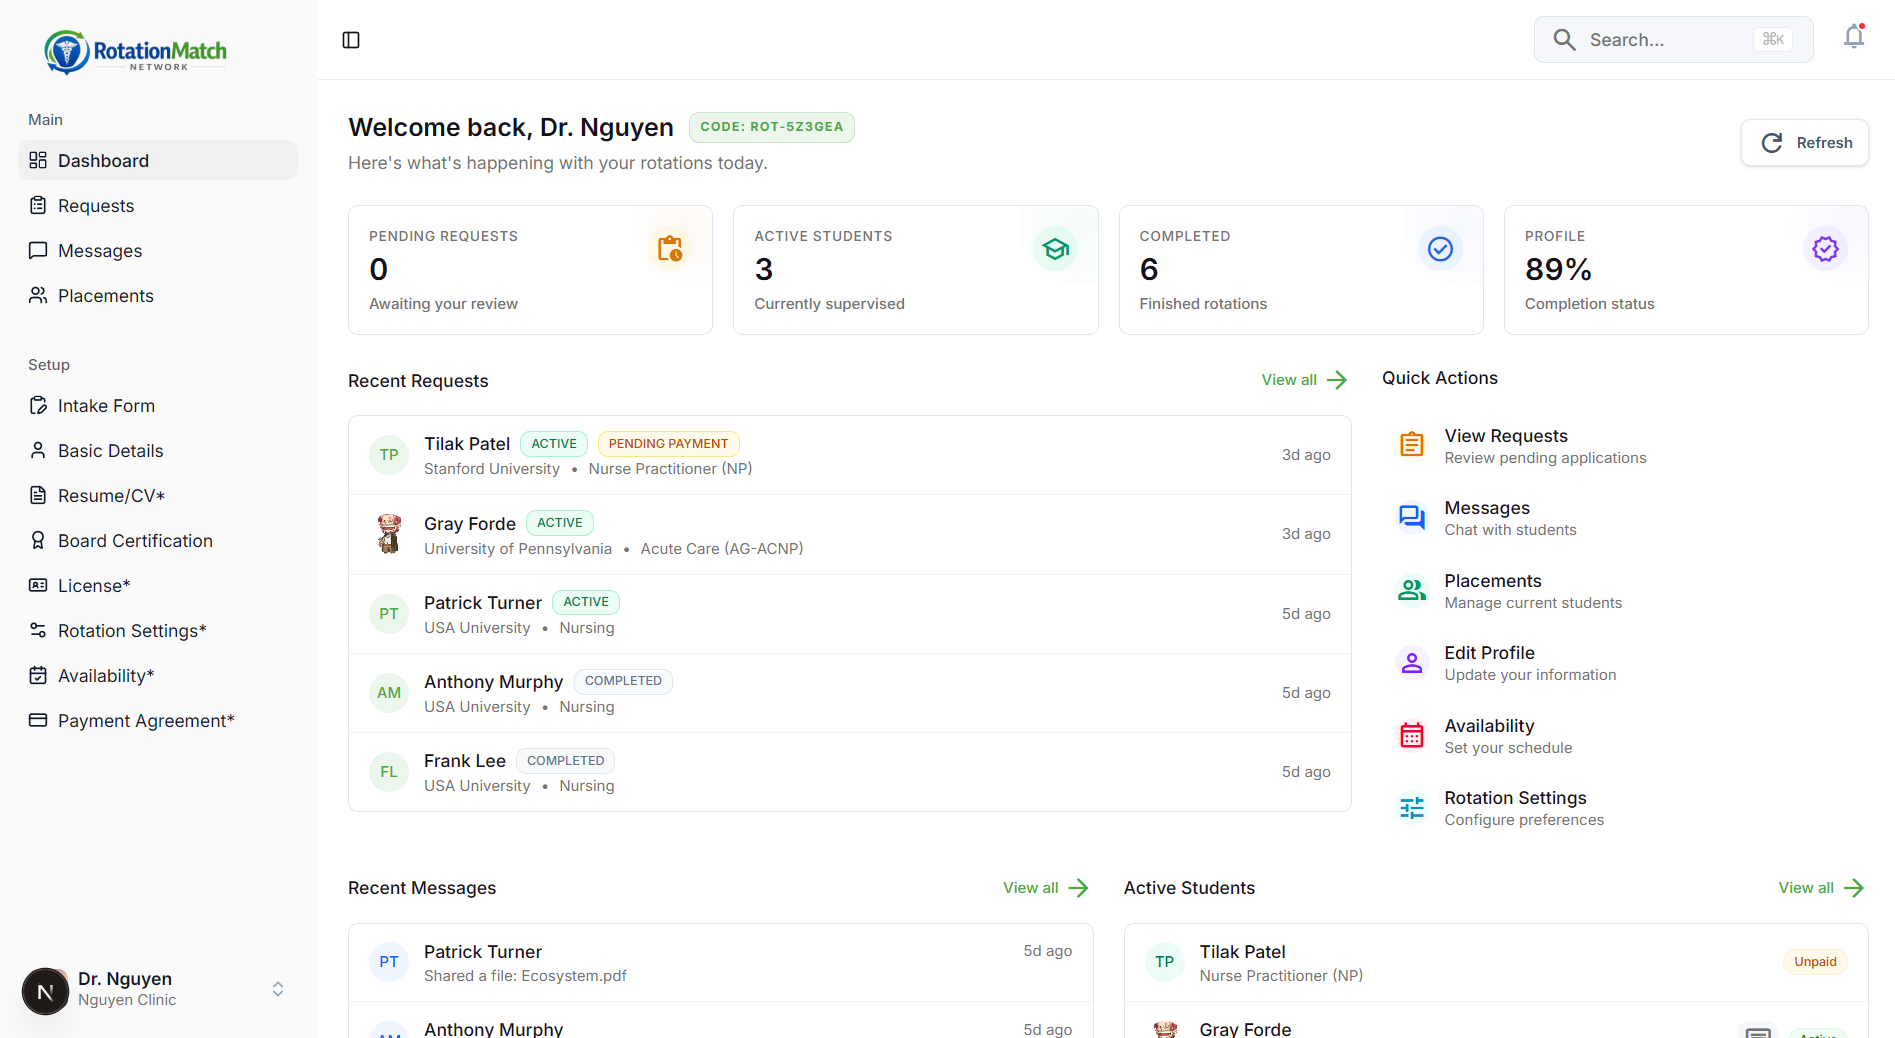The height and width of the screenshot is (1038, 1895).
Task: Click the View Requests quick action icon
Action: (1411, 444)
